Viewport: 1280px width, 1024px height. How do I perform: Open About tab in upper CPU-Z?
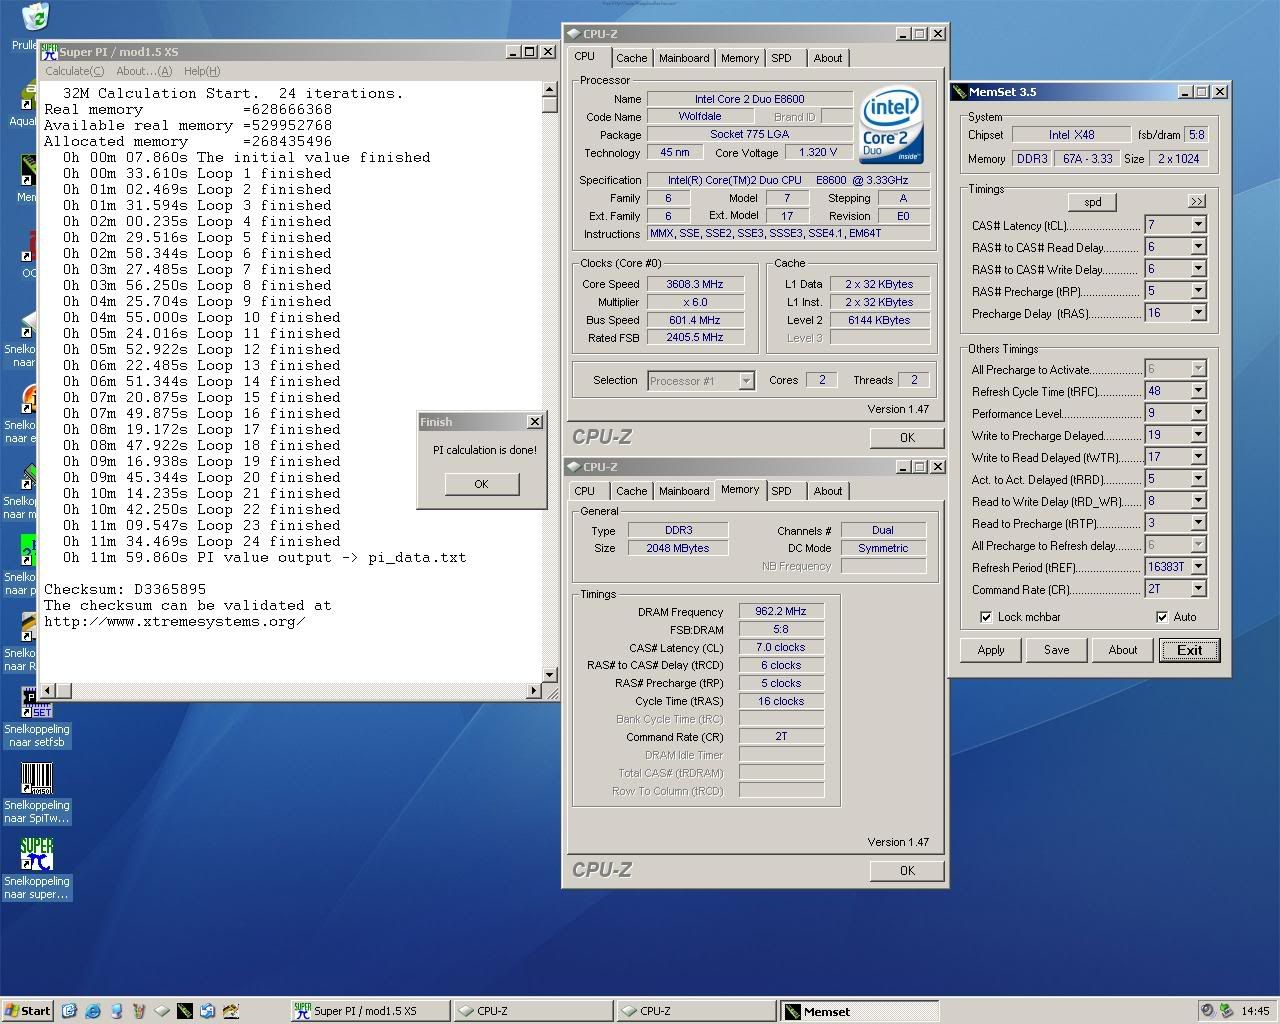coord(828,58)
